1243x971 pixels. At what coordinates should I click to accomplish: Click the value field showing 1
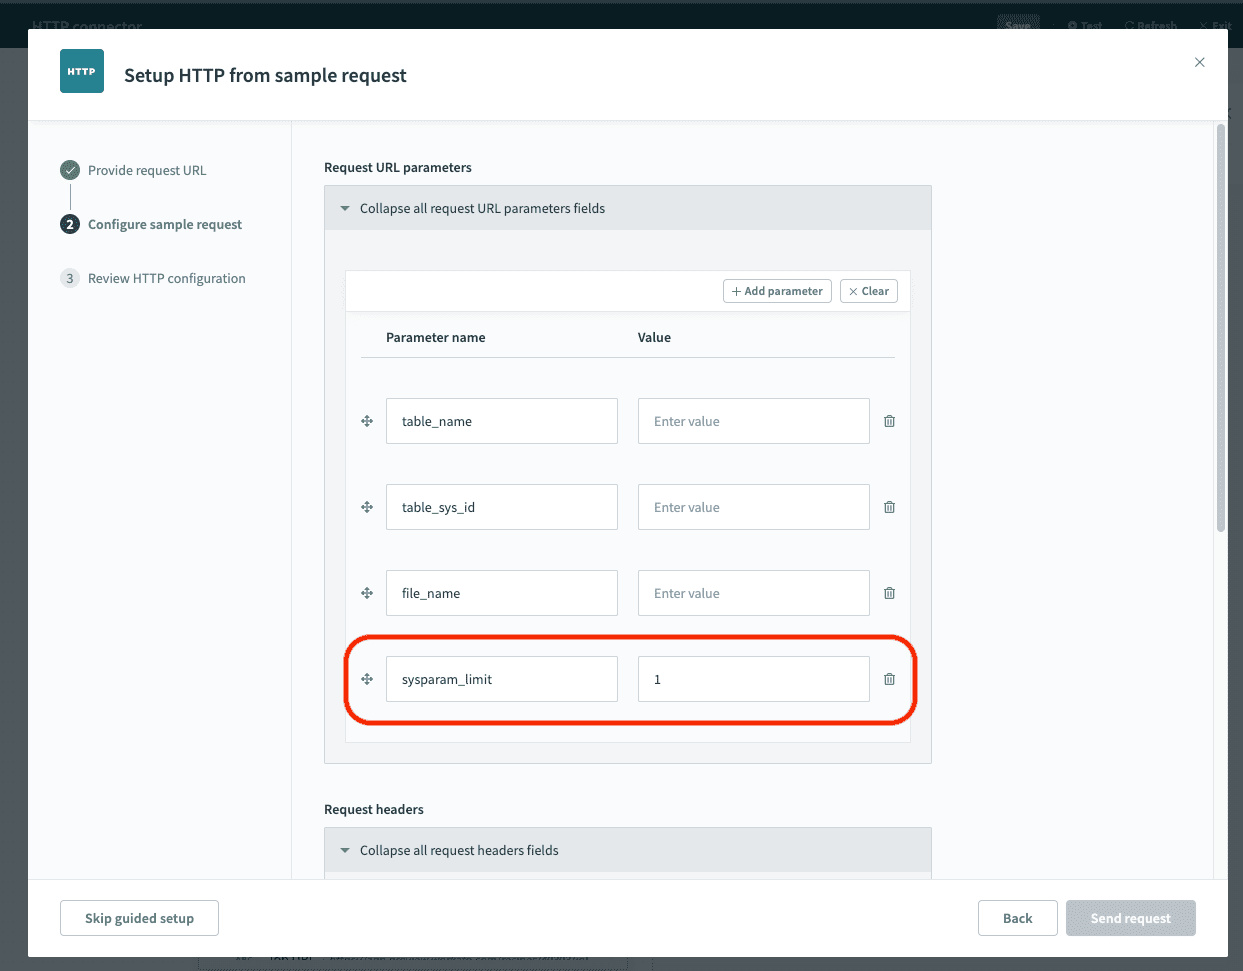tap(753, 679)
